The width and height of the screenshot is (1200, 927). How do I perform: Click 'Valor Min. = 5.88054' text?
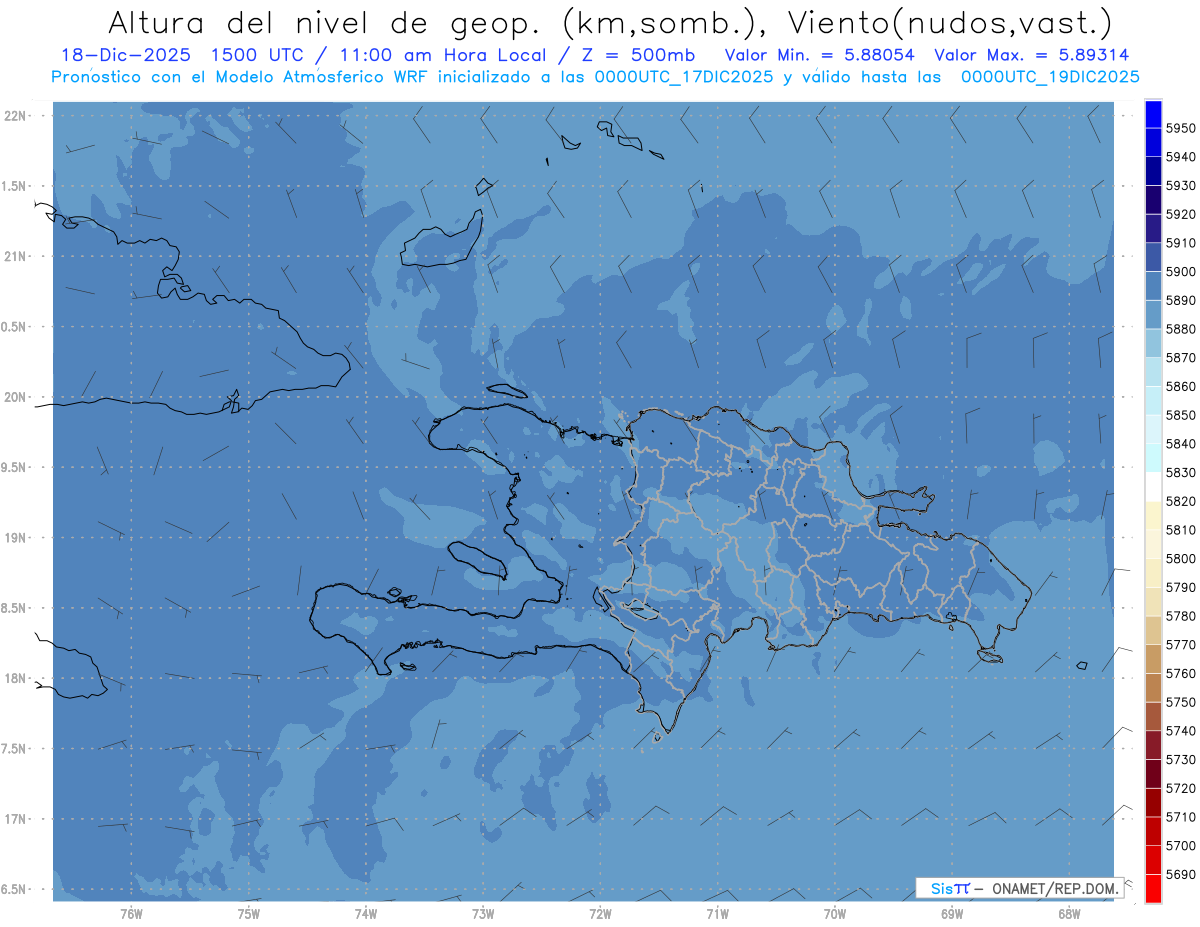[x=819, y=56]
